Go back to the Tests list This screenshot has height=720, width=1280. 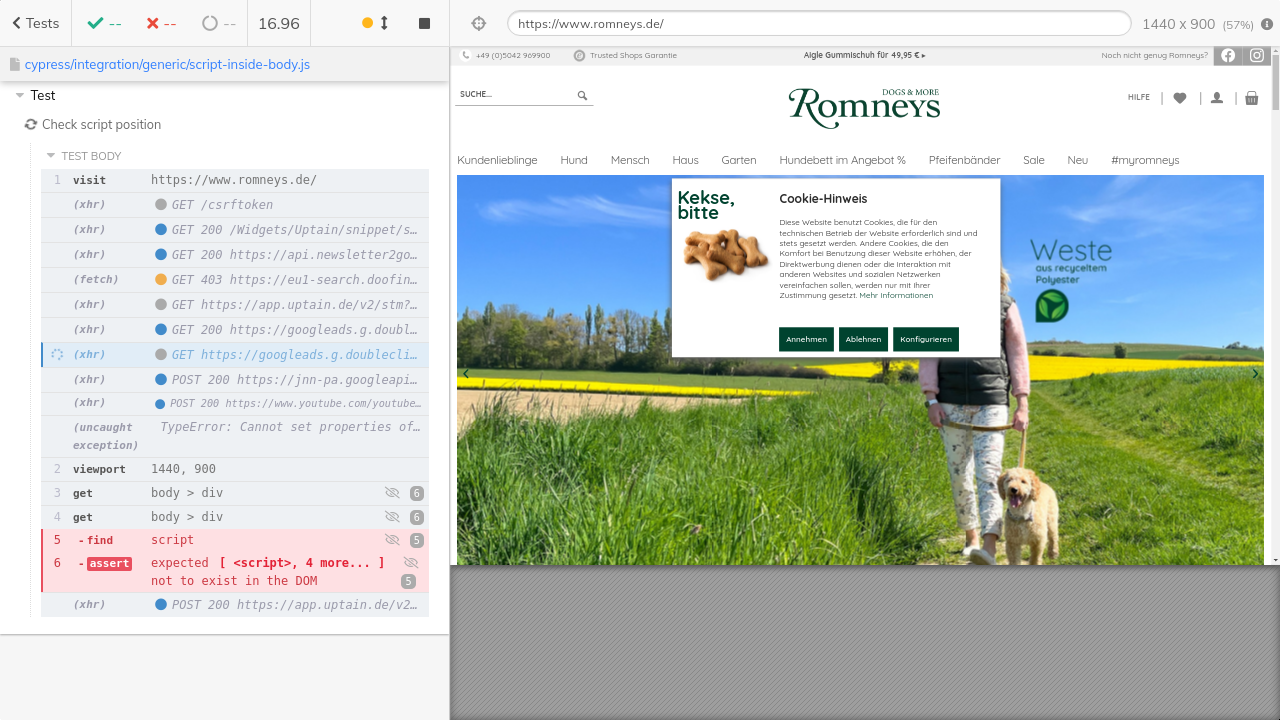point(35,23)
